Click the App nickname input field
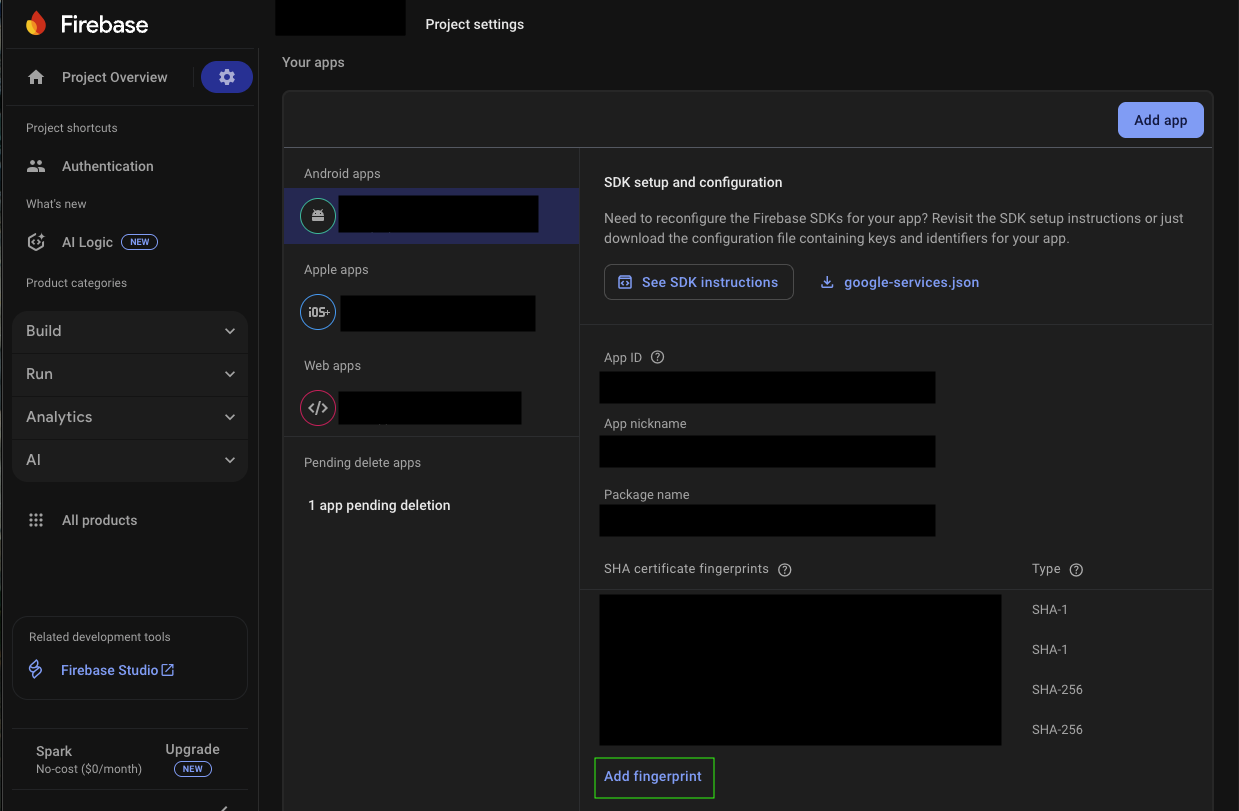Image resolution: width=1239 pixels, height=811 pixels. coord(766,452)
